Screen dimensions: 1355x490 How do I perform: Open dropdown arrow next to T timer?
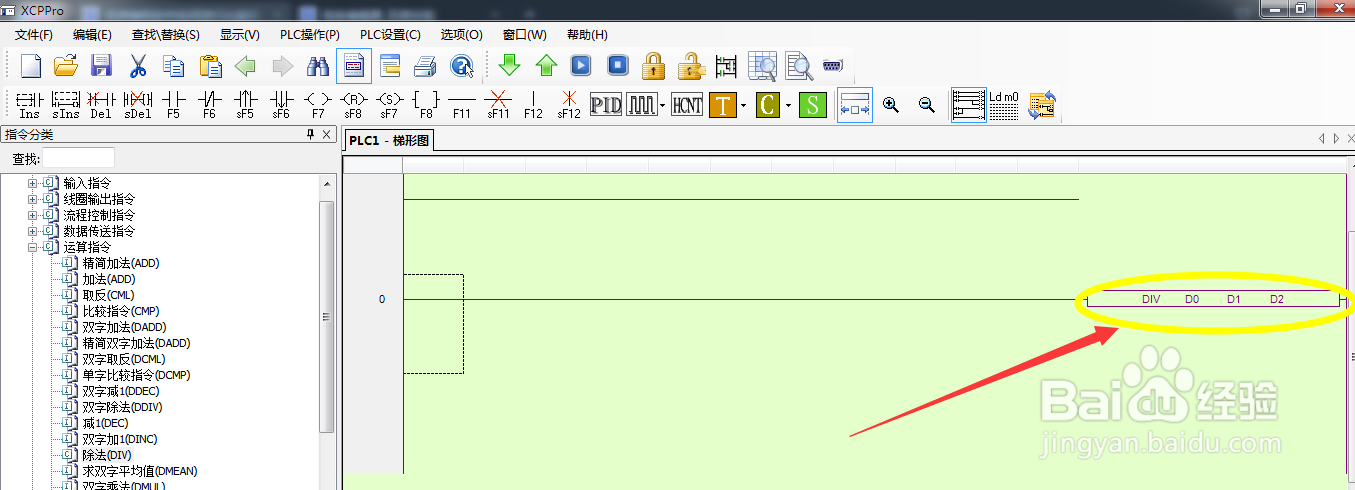point(743,104)
